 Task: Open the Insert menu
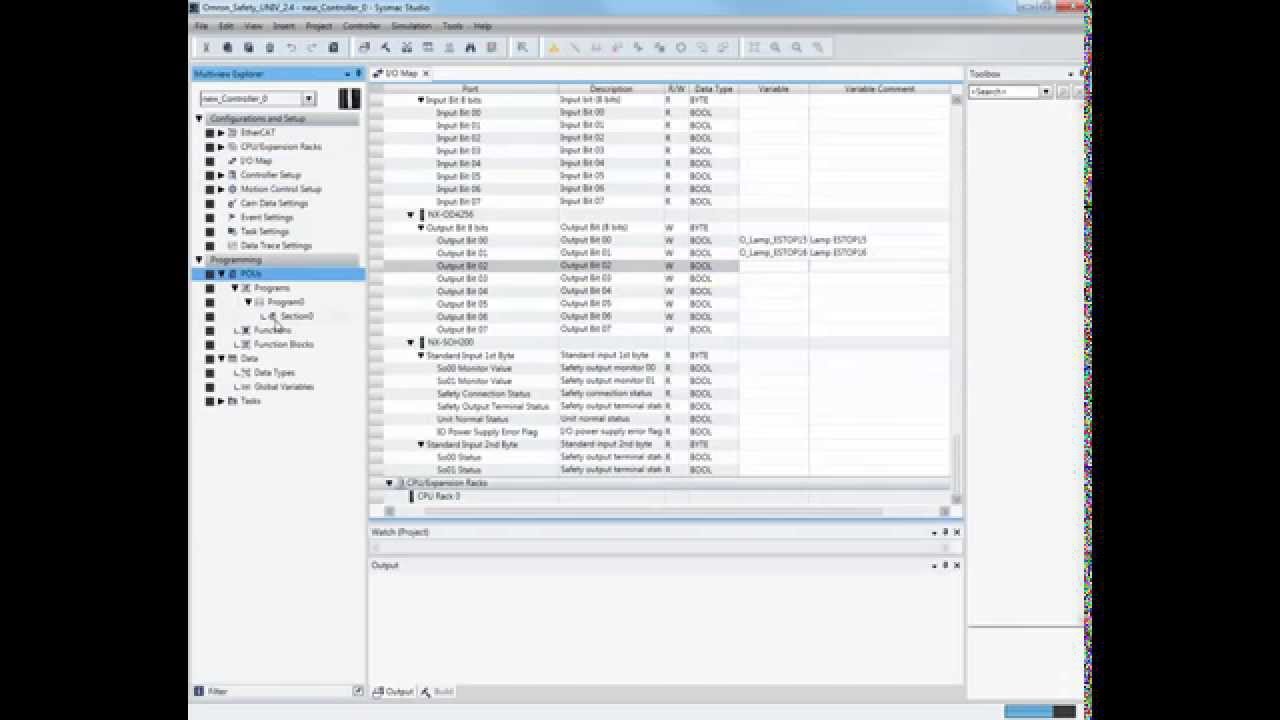tap(284, 26)
